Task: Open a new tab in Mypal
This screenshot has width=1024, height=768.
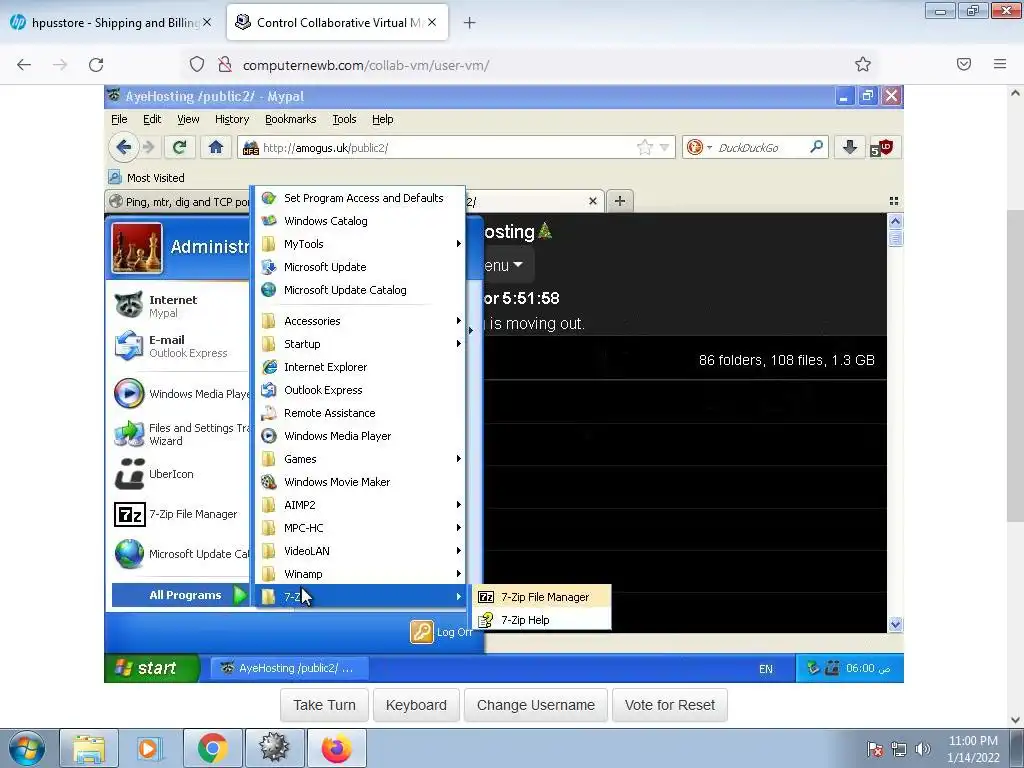Action: pyautogui.click(x=620, y=201)
